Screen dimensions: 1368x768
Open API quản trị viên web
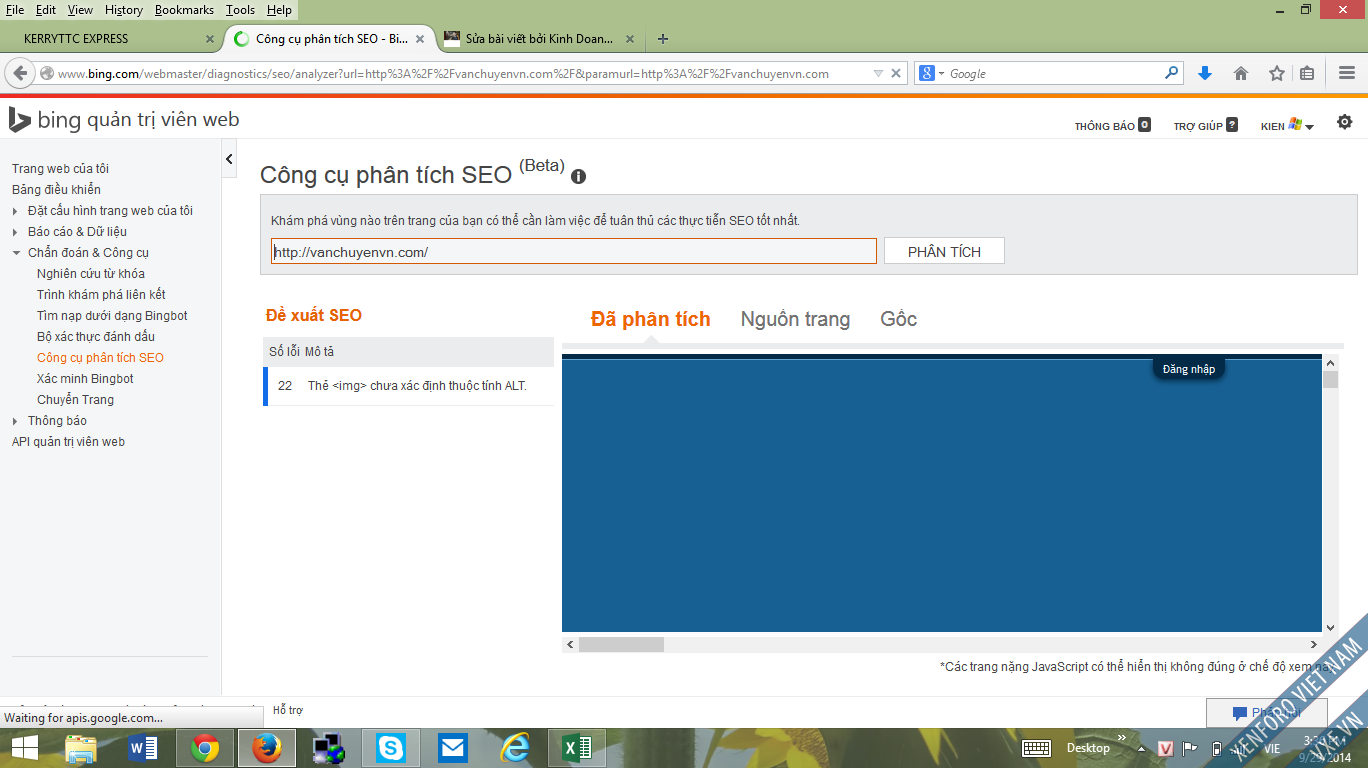(68, 442)
